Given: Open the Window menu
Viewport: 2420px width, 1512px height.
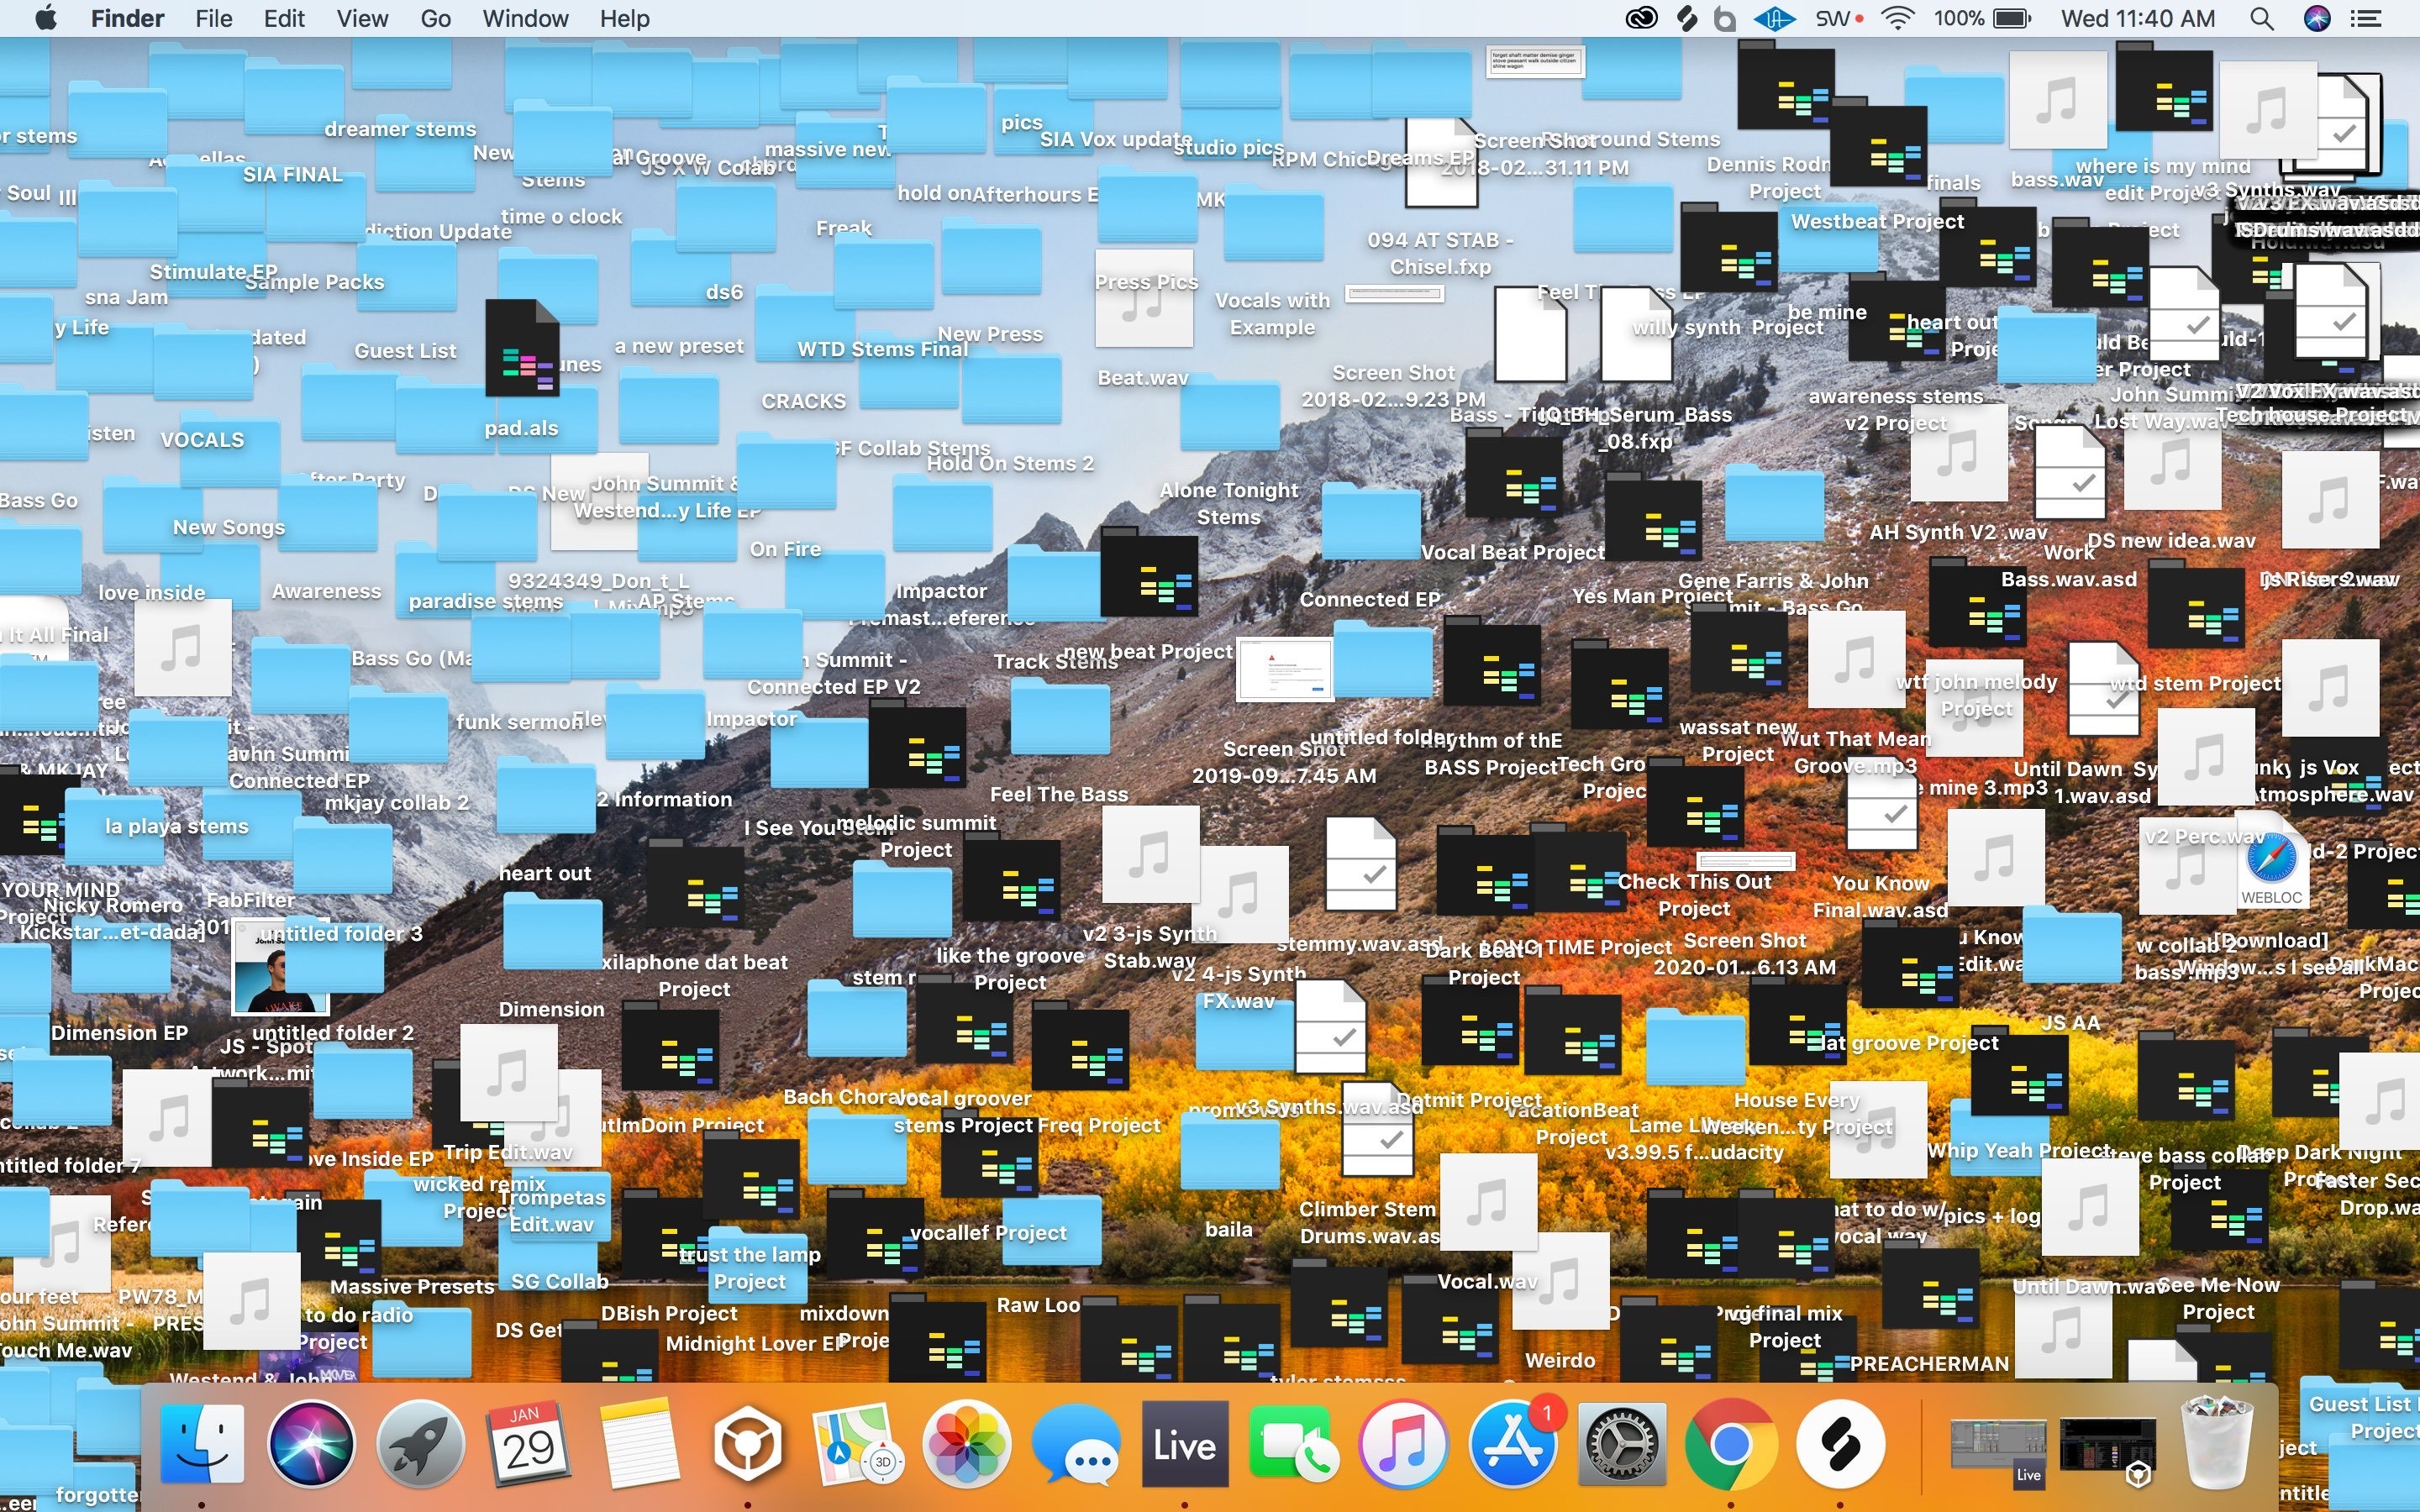Looking at the screenshot, I should tap(525, 18).
